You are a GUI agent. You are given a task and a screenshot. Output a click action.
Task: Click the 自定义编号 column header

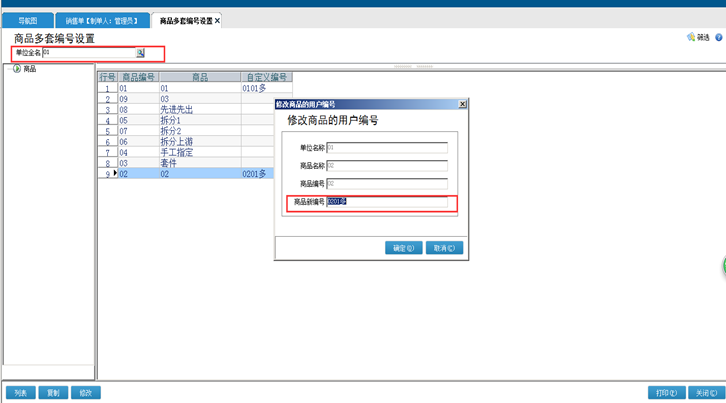267,77
